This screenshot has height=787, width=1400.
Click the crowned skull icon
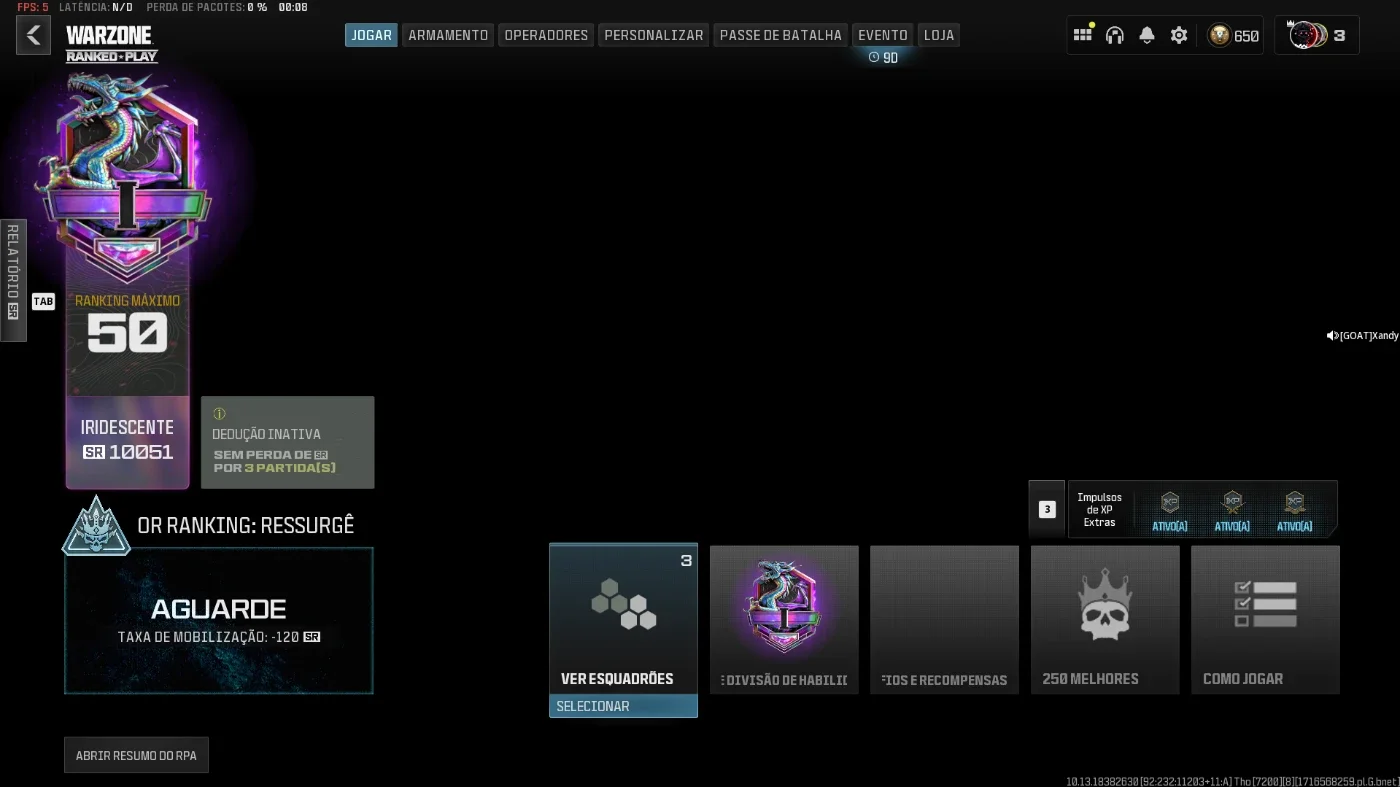(x=1105, y=604)
